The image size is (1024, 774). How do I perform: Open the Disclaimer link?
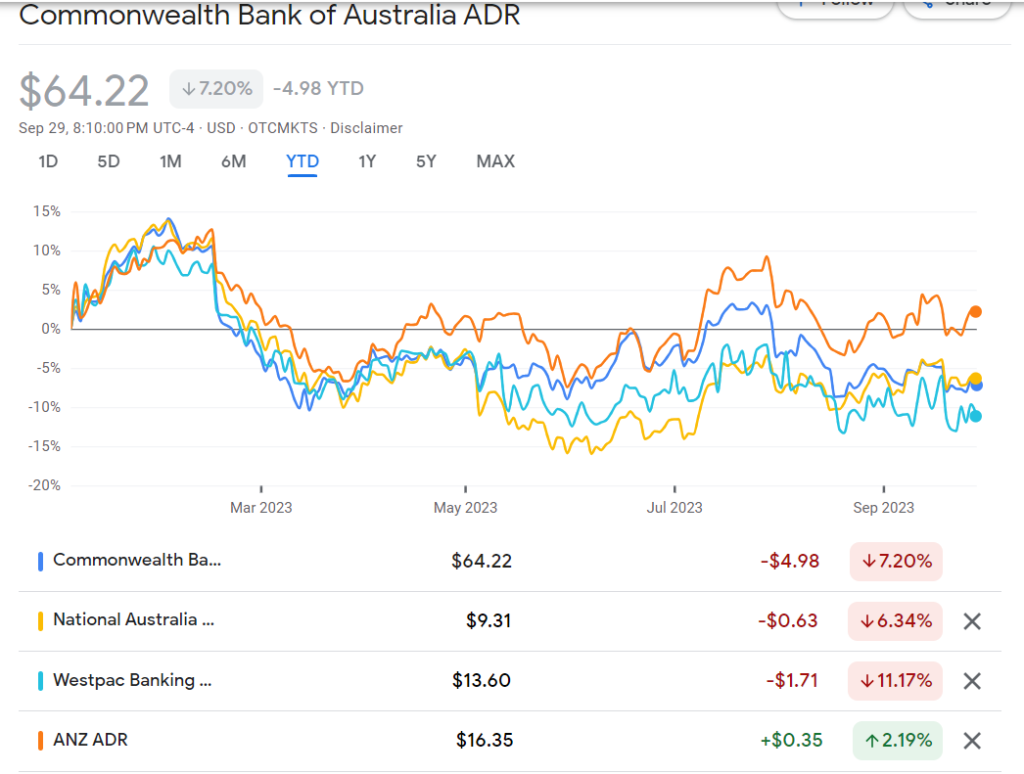[x=366, y=128]
